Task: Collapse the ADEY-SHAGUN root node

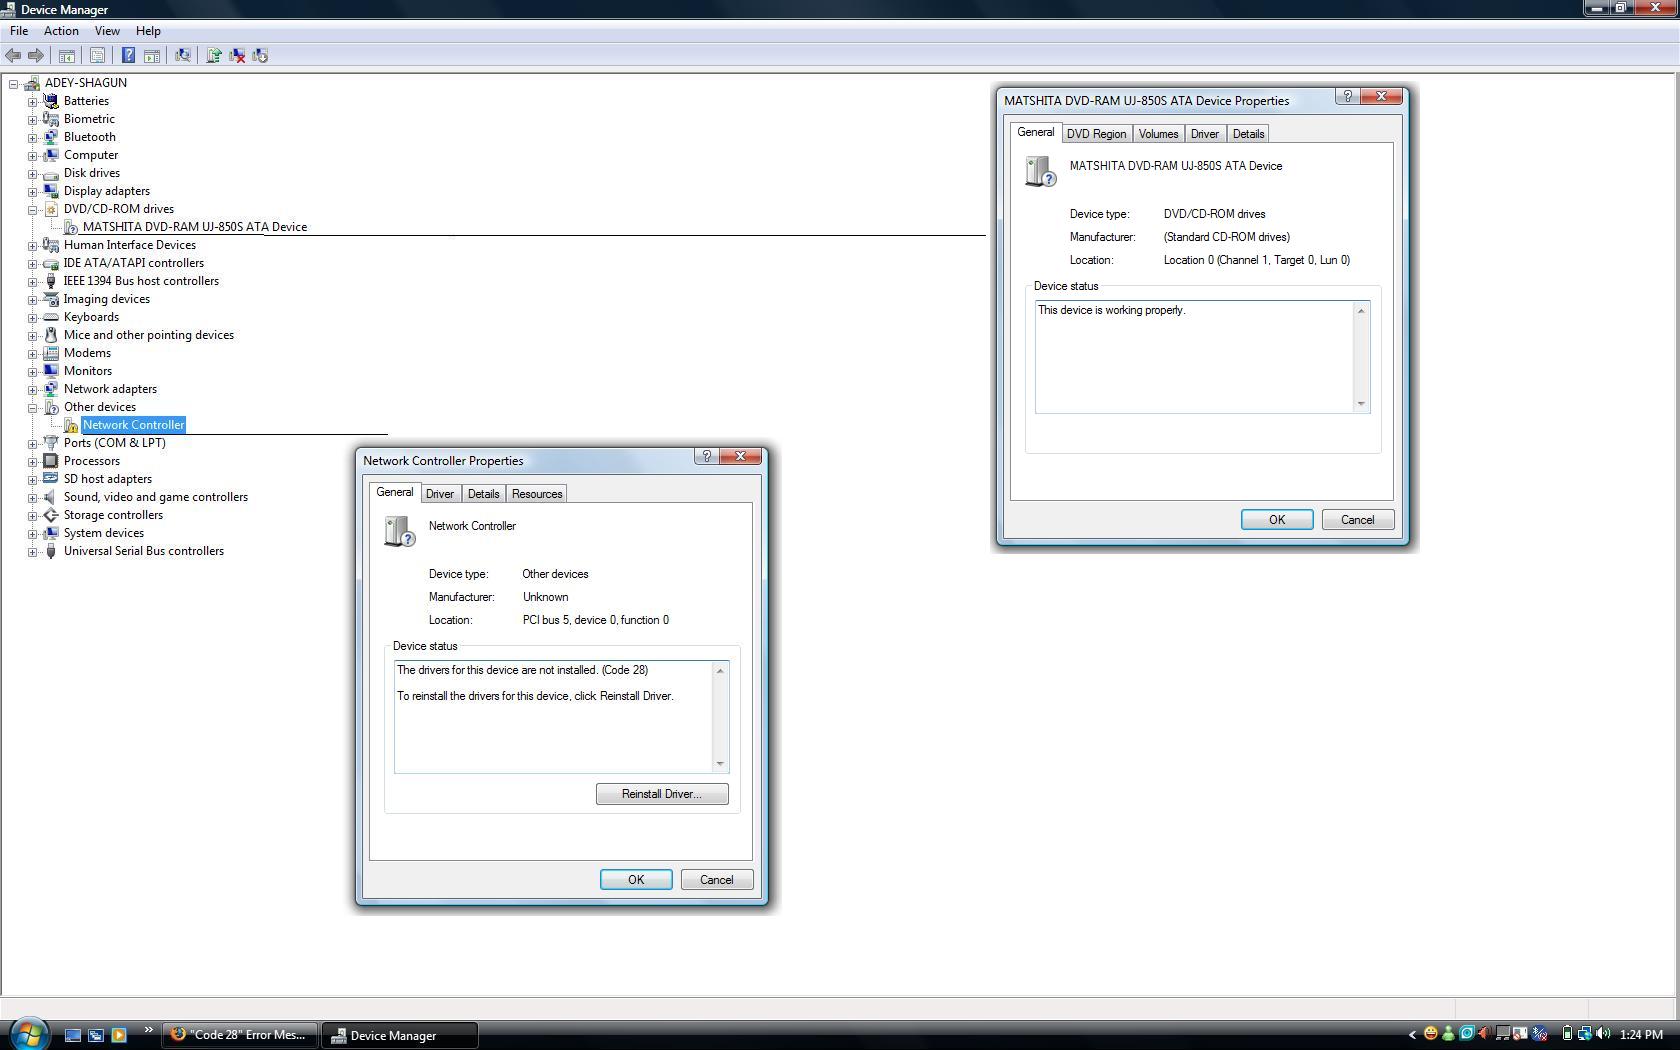Action: [14, 83]
